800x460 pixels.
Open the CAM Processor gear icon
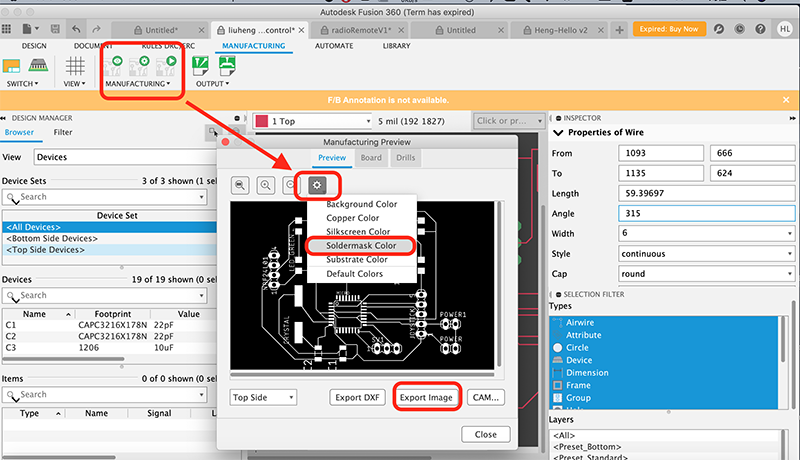click(x=139, y=66)
